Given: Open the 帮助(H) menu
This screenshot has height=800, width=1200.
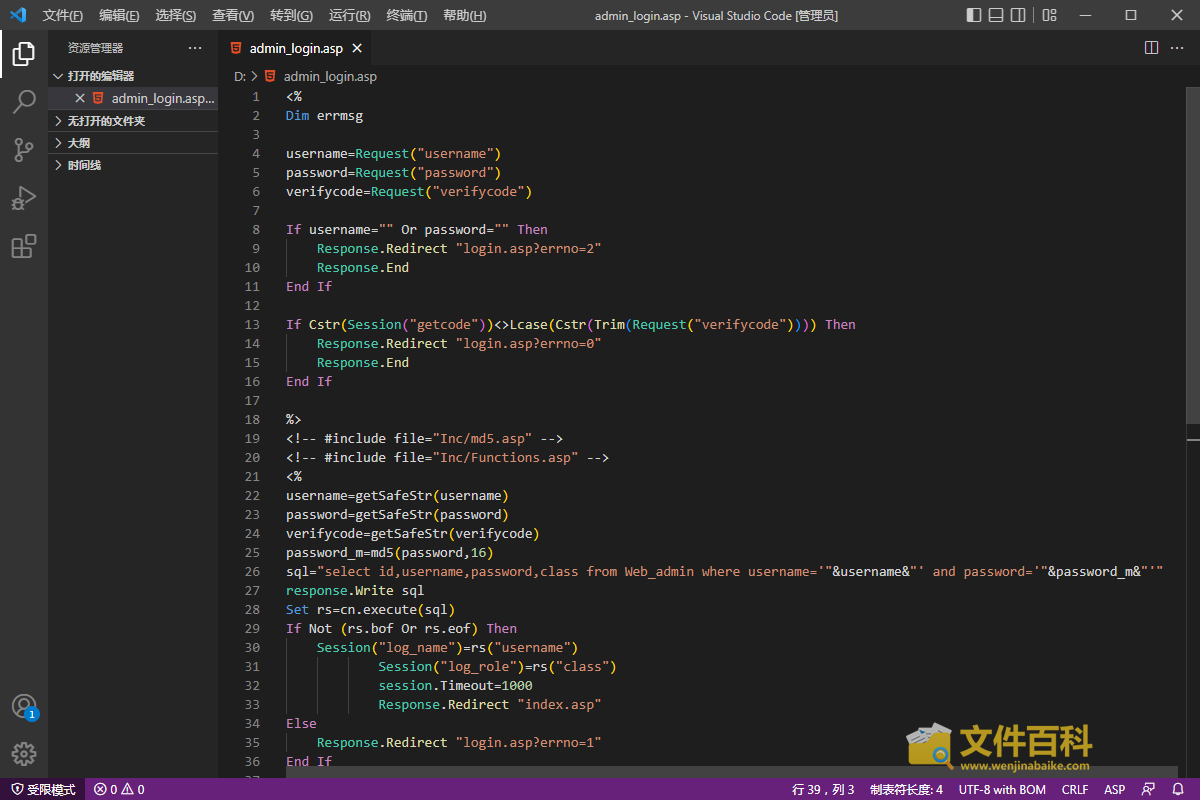Looking at the screenshot, I should [464, 15].
